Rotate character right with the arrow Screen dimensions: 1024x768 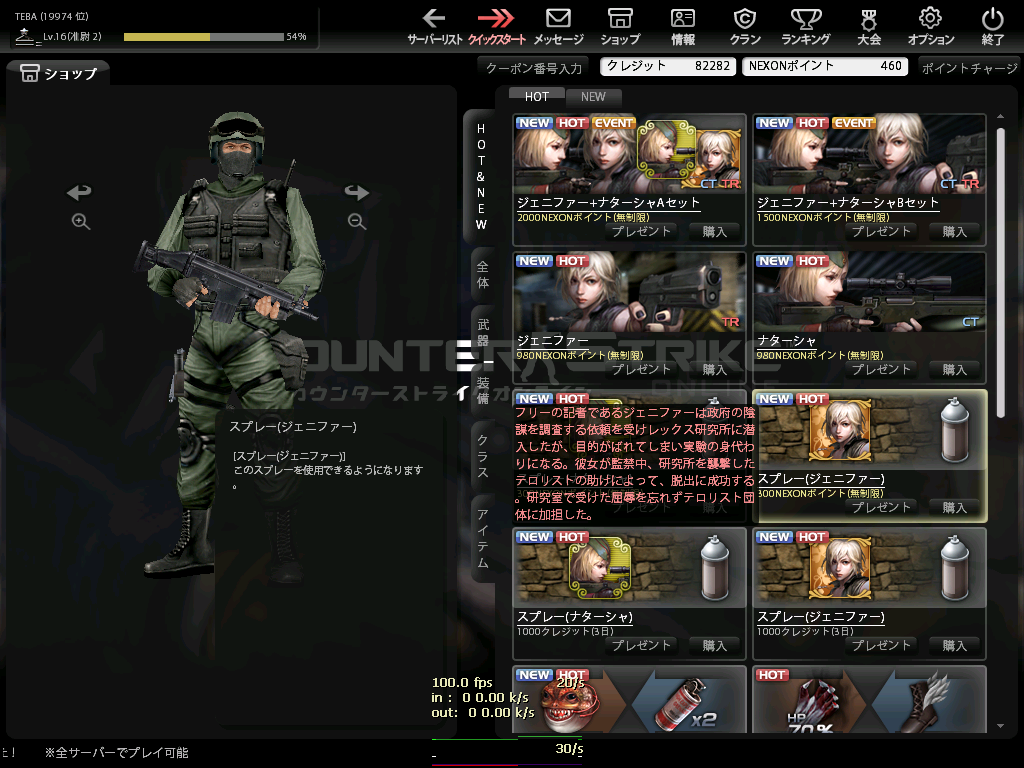pos(357,192)
